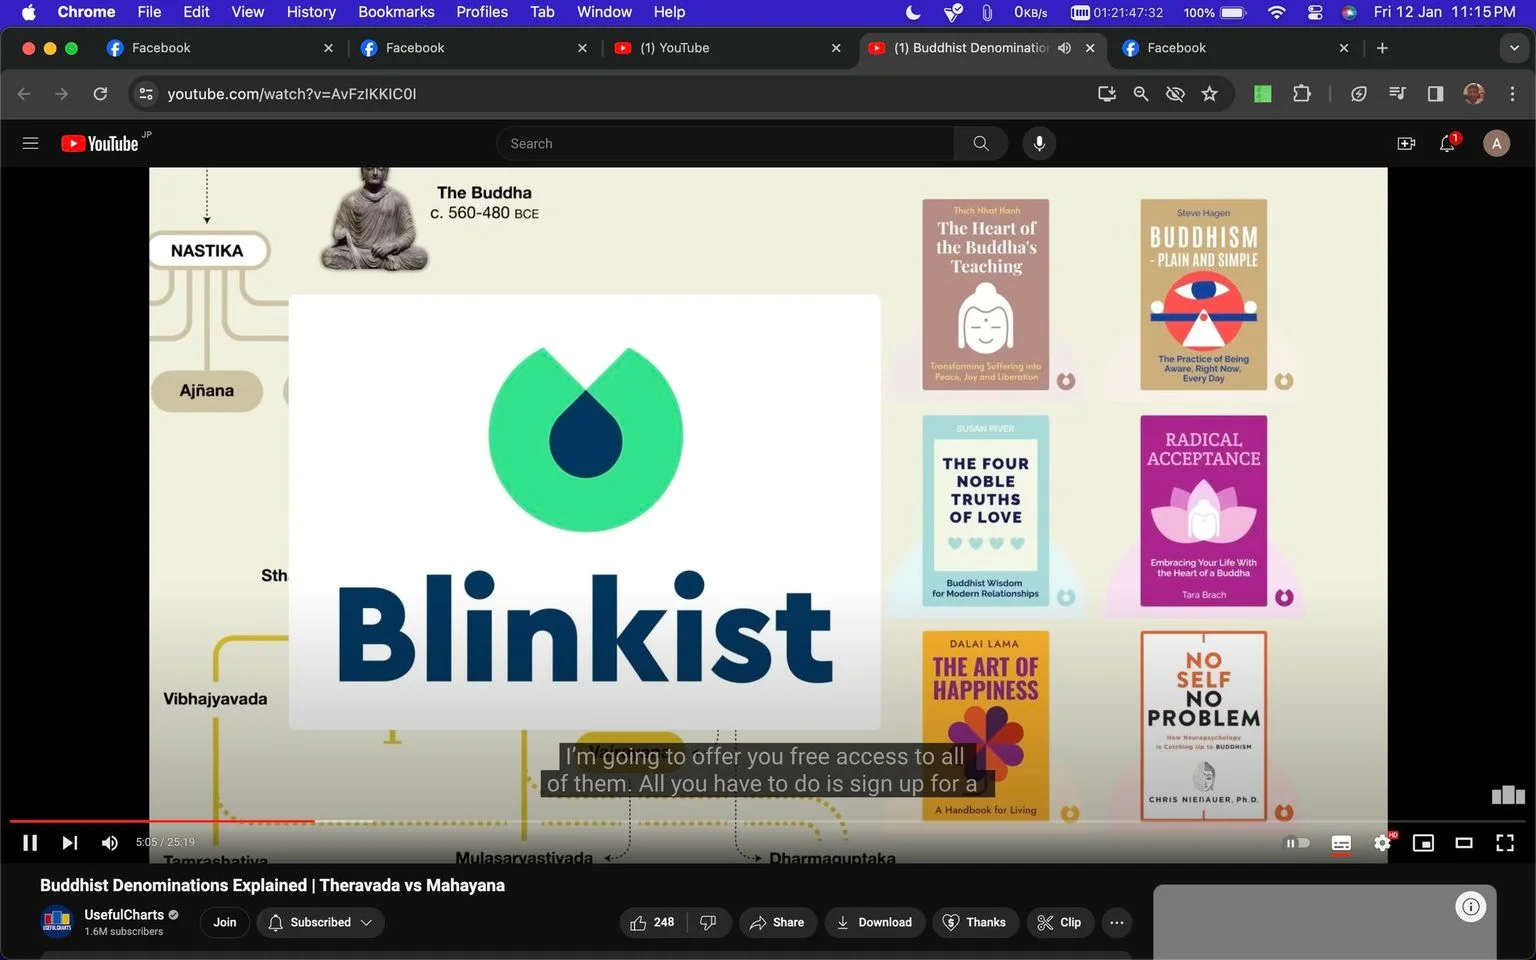The image size is (1536, 960).
Task: Open miniplayer mode
Action: click(x=1423, y=843)
